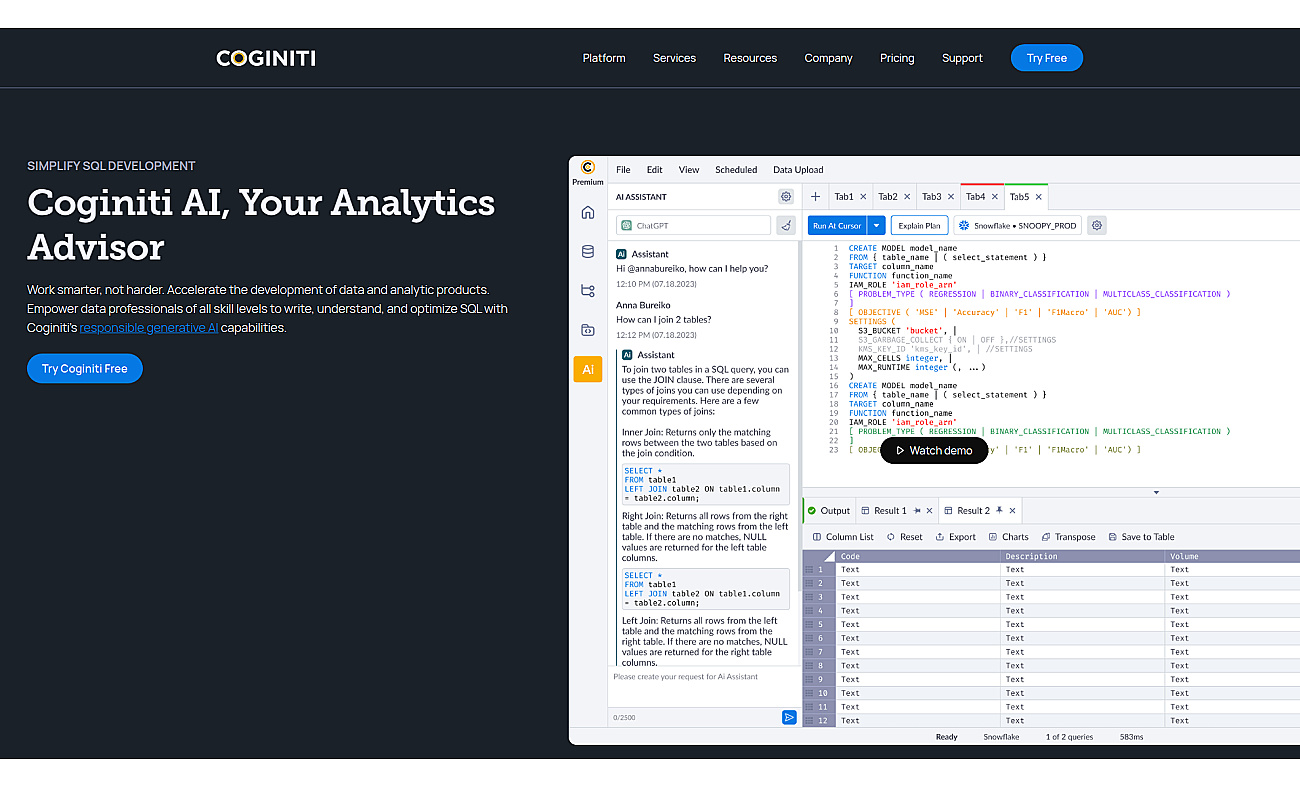Play the Watch demo video
Viewport: 1300px width, 788px height.
(934, 450)
